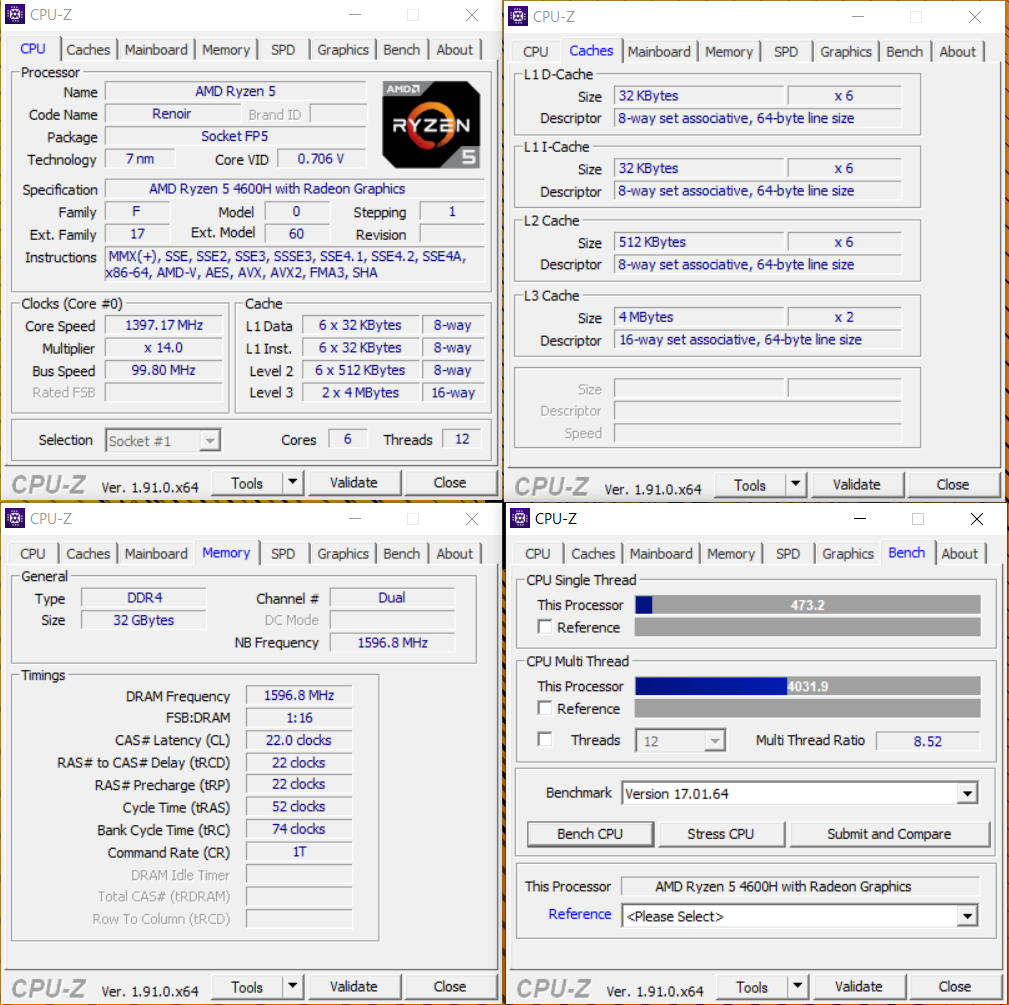This screenshot has height=1005, width=1009.
Task: Close the CPU-Z window showing the Bench tab
Action: tap(976, 518)
